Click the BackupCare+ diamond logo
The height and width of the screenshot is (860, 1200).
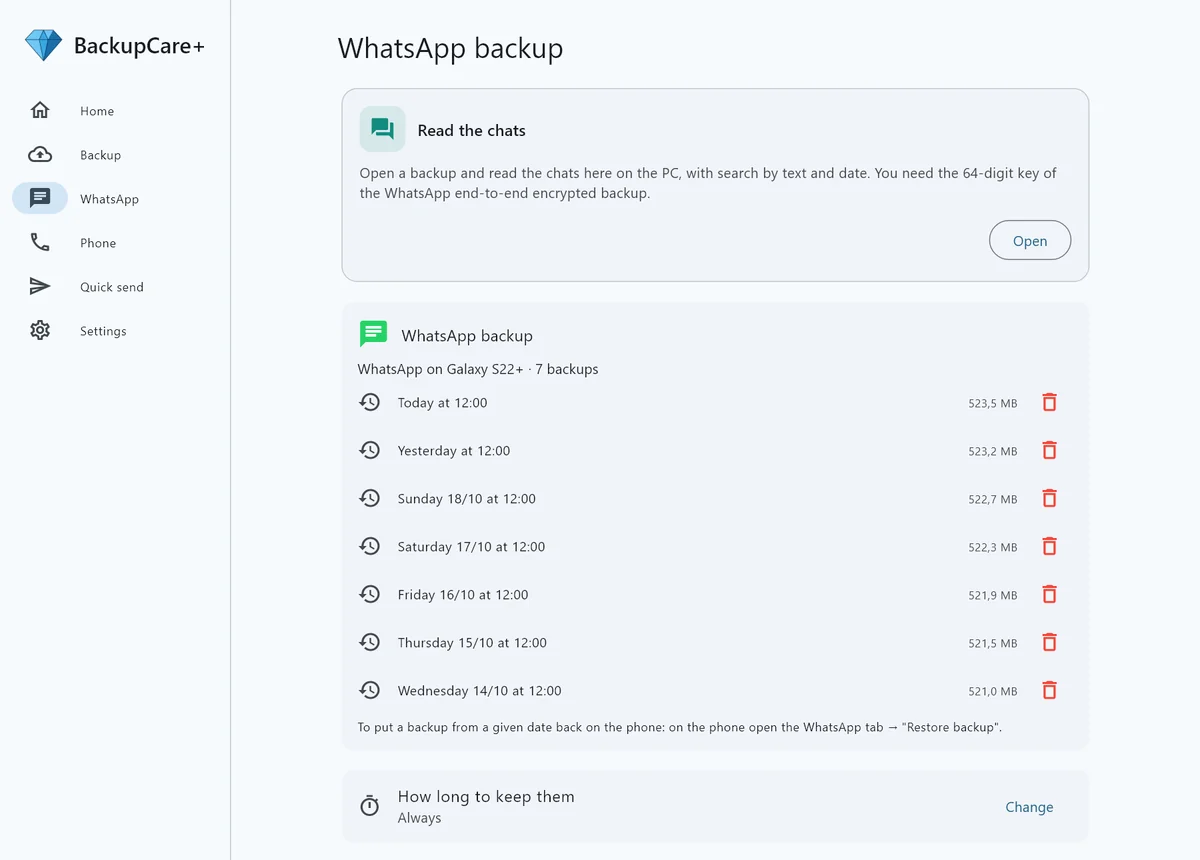click(x=43, y=45)
